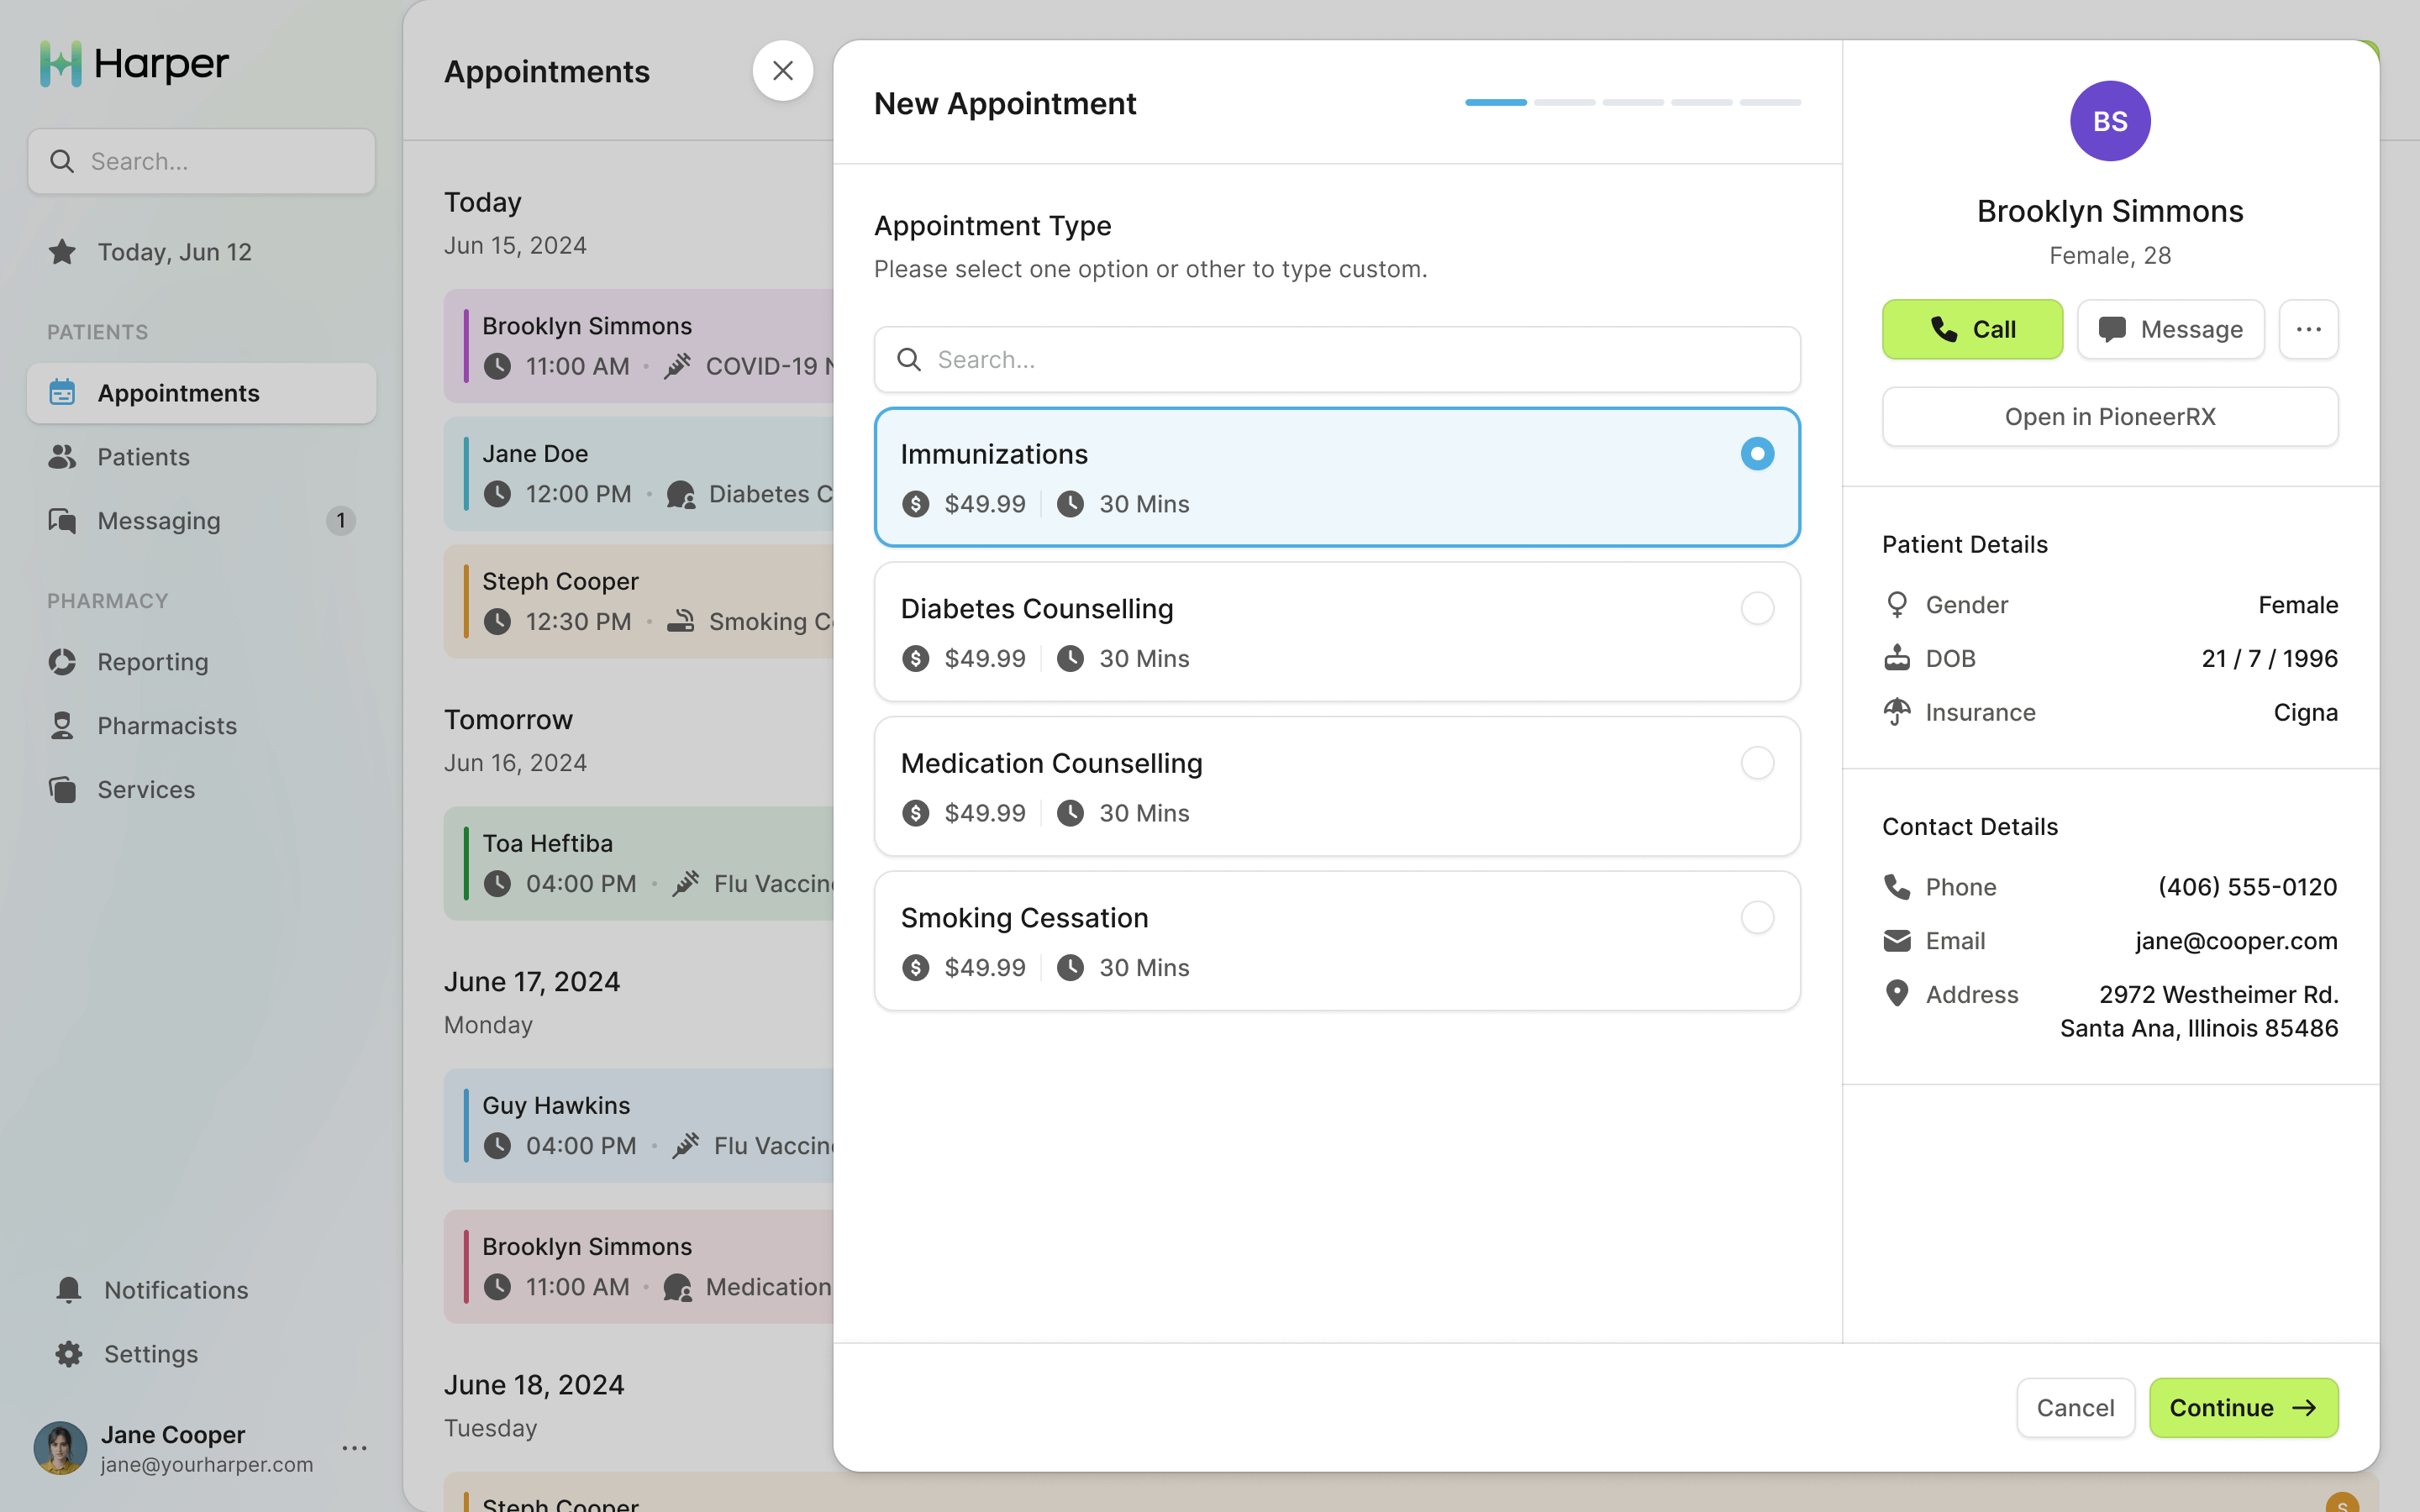
Task: Click the Reporting chart icon
Action: (62, 662)
